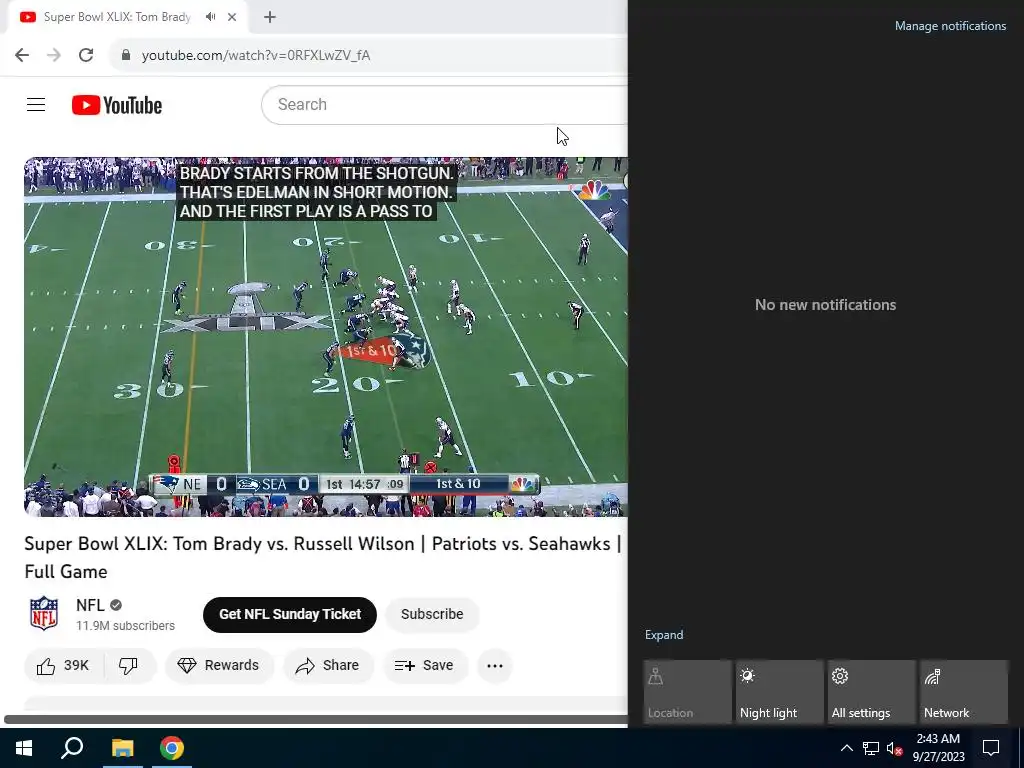Click the NFL channel name

click(x=90, y=605)
